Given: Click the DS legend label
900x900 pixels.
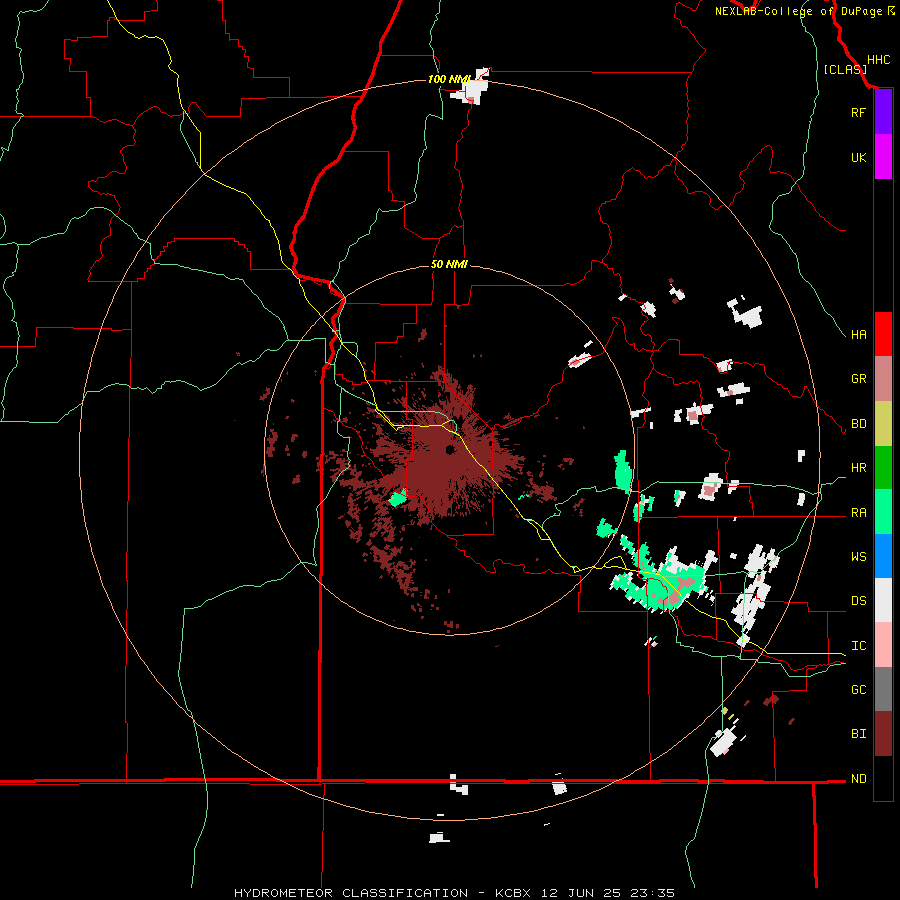Looking at the screenshot, I should click(x=858, y=601).
